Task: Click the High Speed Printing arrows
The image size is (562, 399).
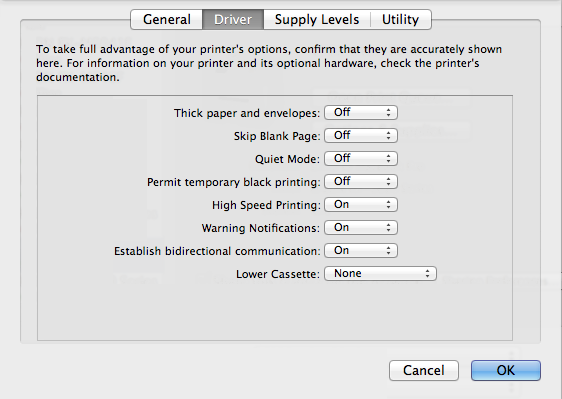Action: coord(388,204)
